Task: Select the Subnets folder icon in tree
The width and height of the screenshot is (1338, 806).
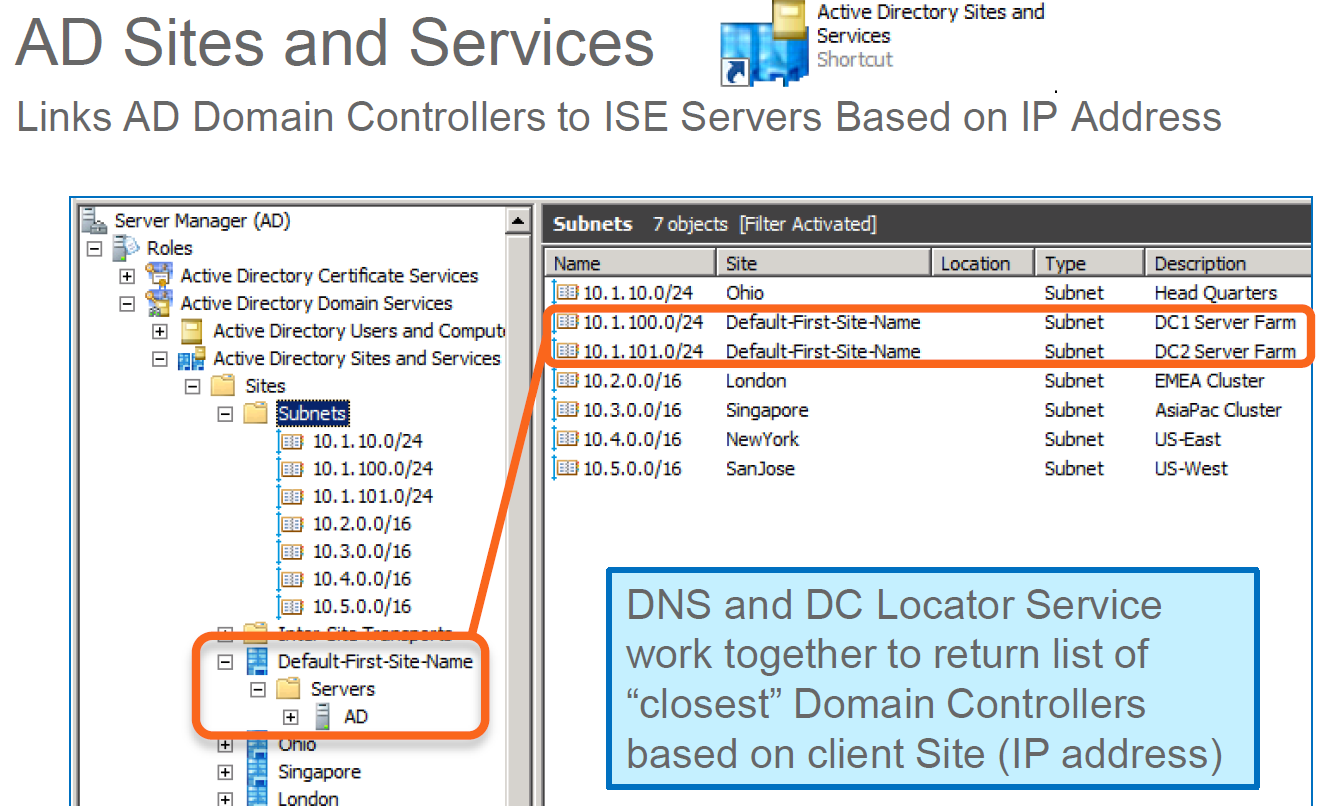Action: [x=256, y=413]
